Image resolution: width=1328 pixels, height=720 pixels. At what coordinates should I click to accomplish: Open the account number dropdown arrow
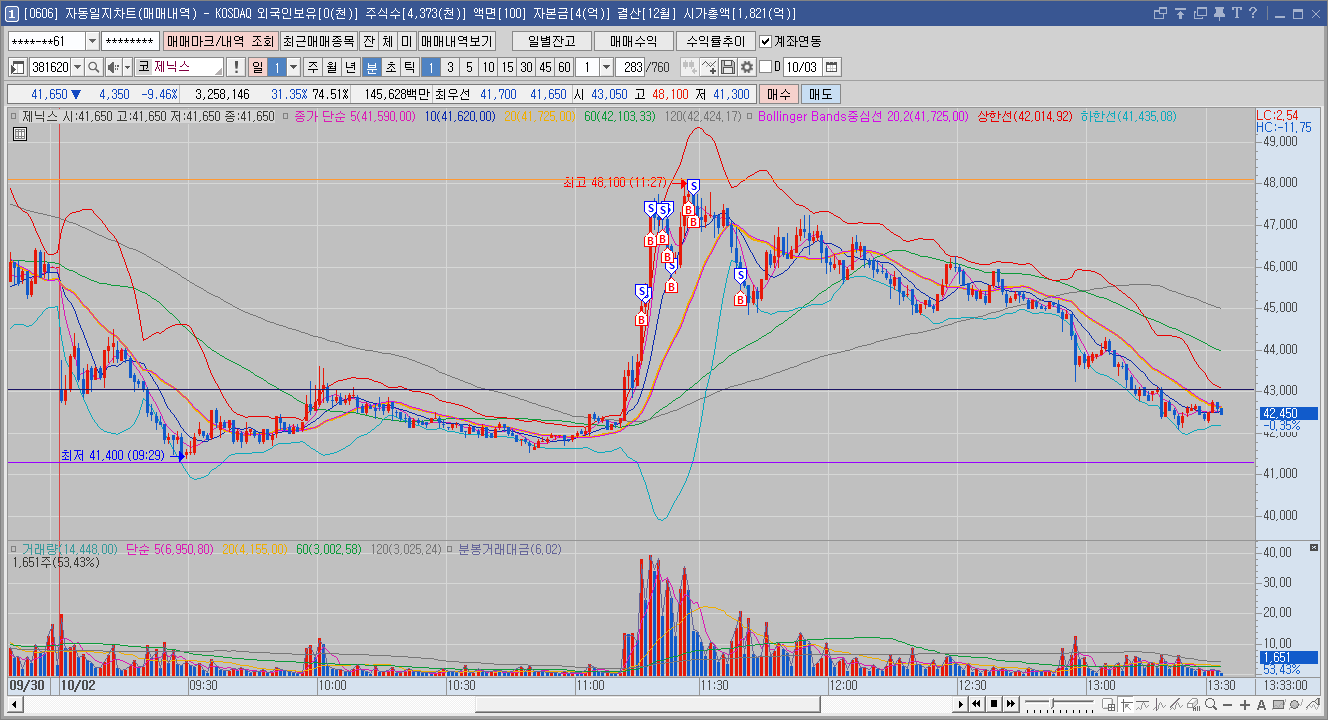(x=92, y=41)
